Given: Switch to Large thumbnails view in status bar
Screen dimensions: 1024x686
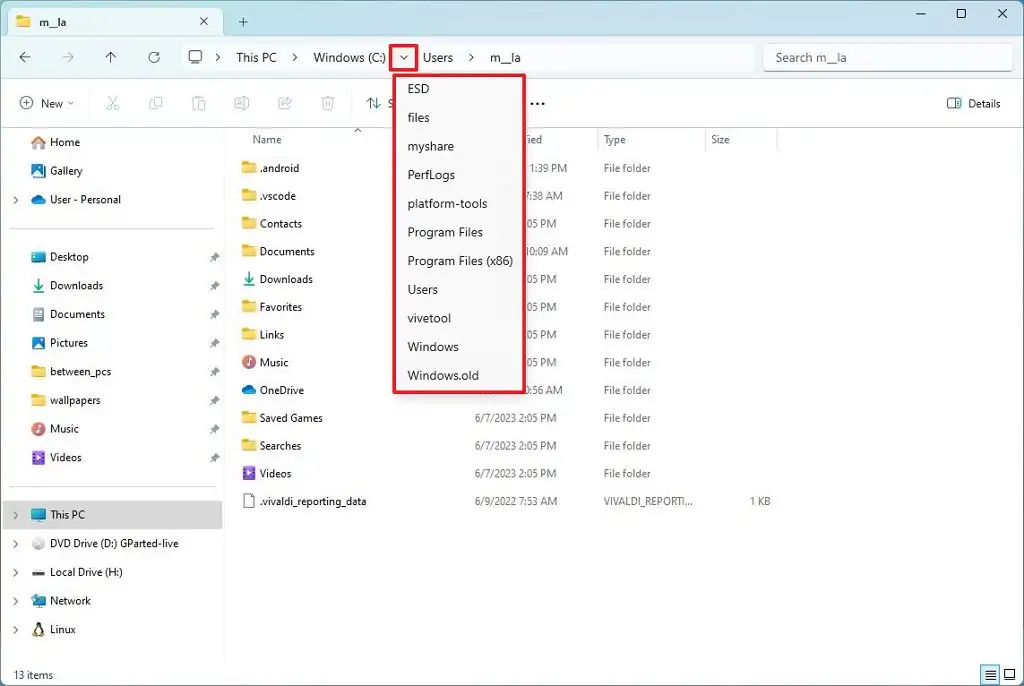Looking at the screenshot, I should (x=1011, y=675).
